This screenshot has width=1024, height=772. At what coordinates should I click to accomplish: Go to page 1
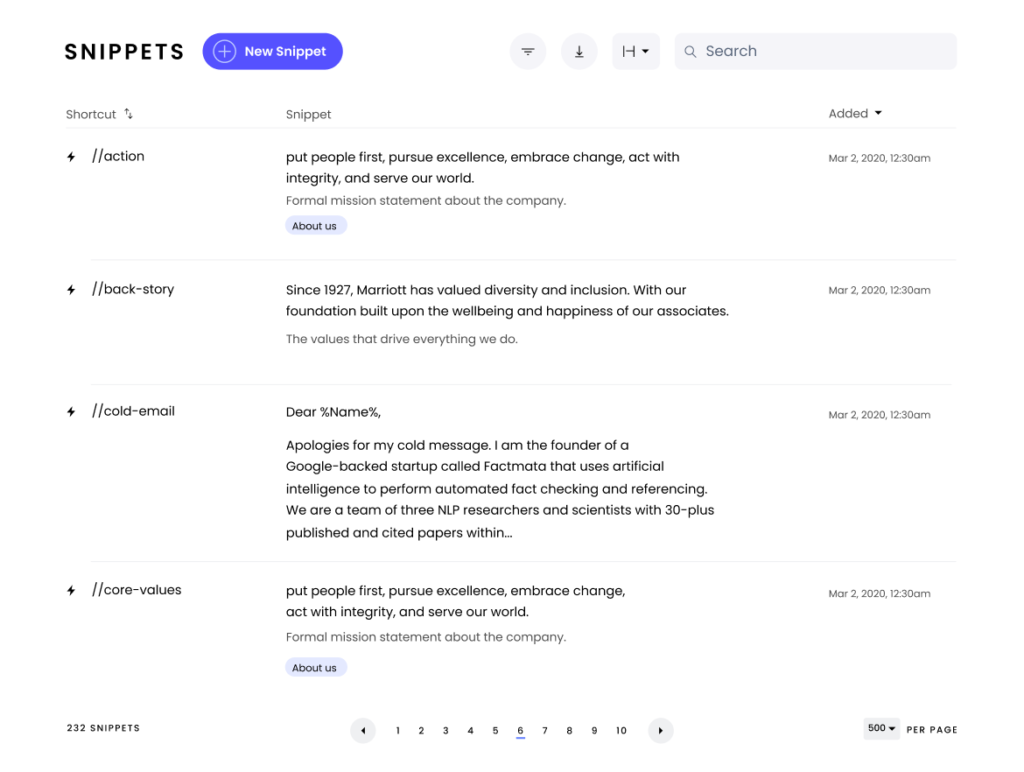398,730
